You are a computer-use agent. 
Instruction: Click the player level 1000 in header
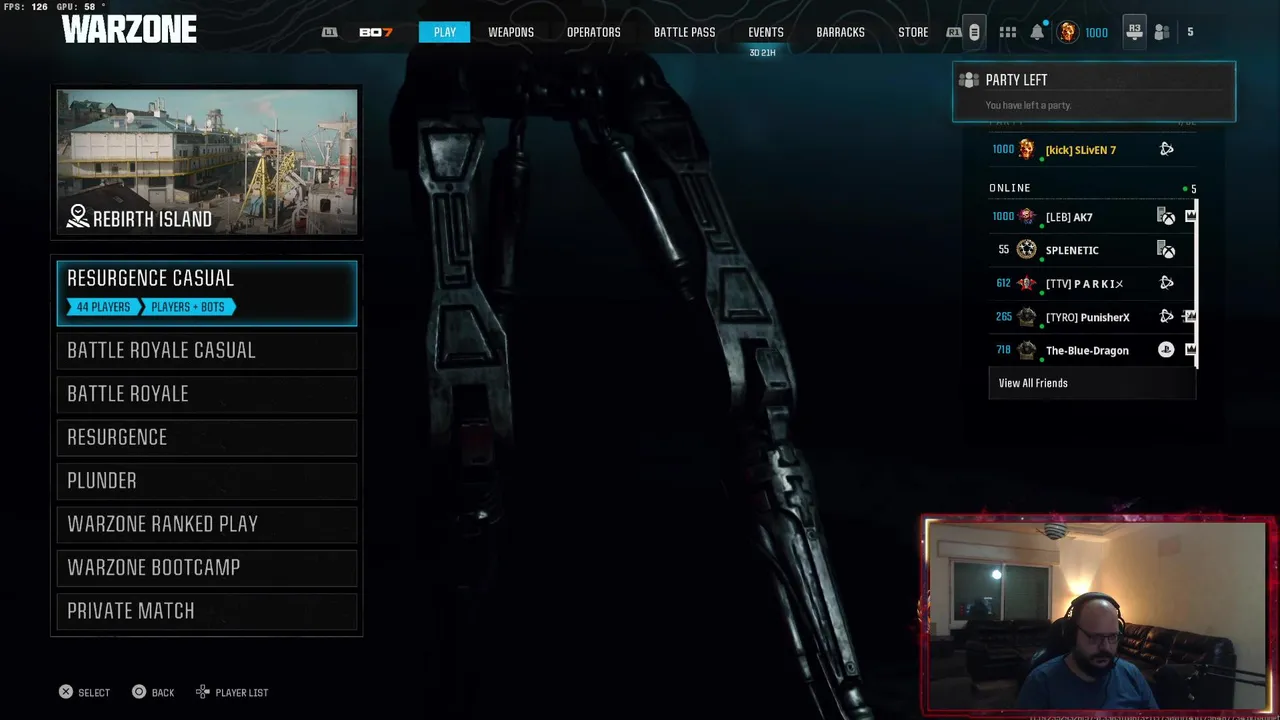tap(1096, 32)
